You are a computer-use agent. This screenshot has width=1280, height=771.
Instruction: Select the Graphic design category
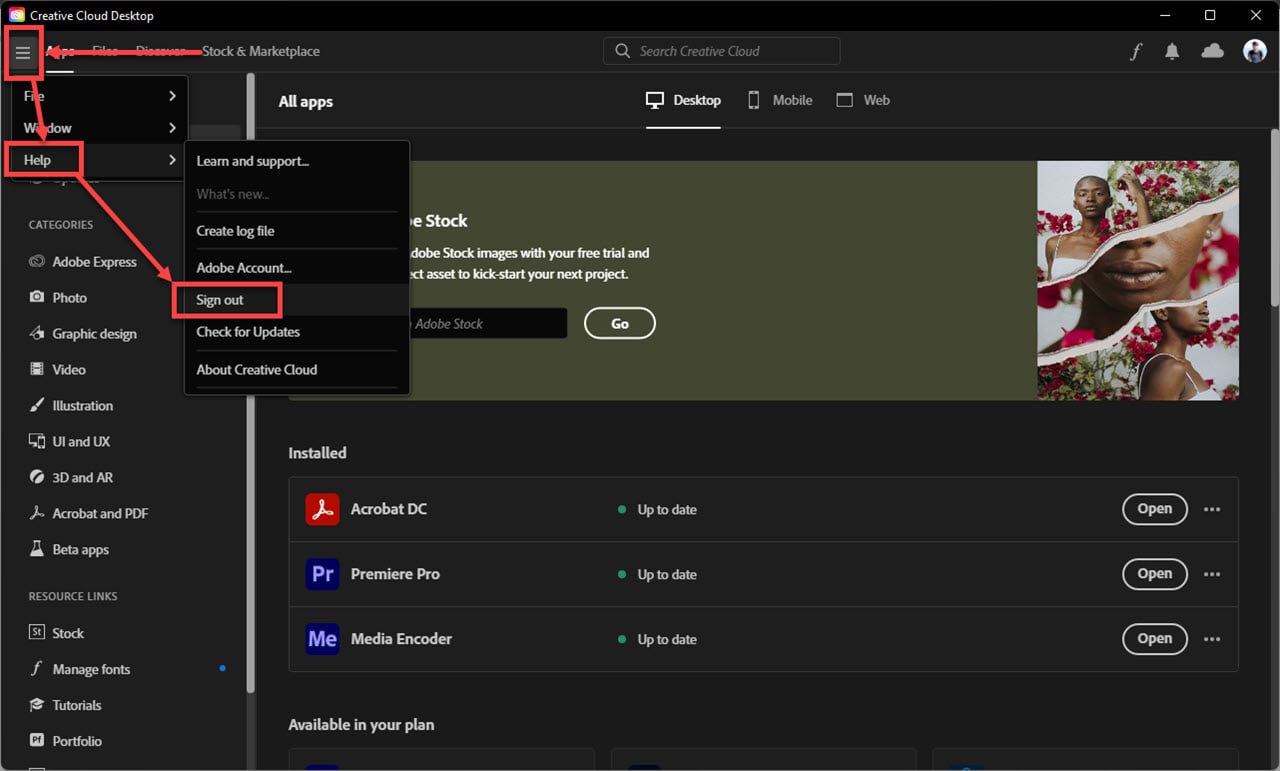pyautogui.click(x=83, y=334)
